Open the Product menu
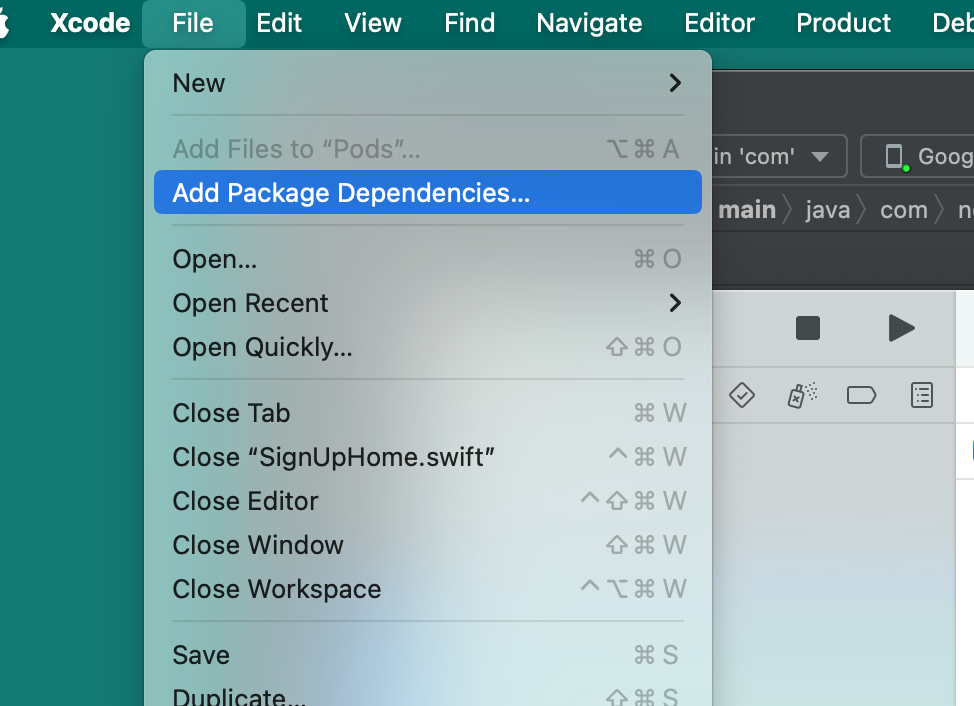Image resolution: width=974 pixels, height=706 pixels. (844, 24)
